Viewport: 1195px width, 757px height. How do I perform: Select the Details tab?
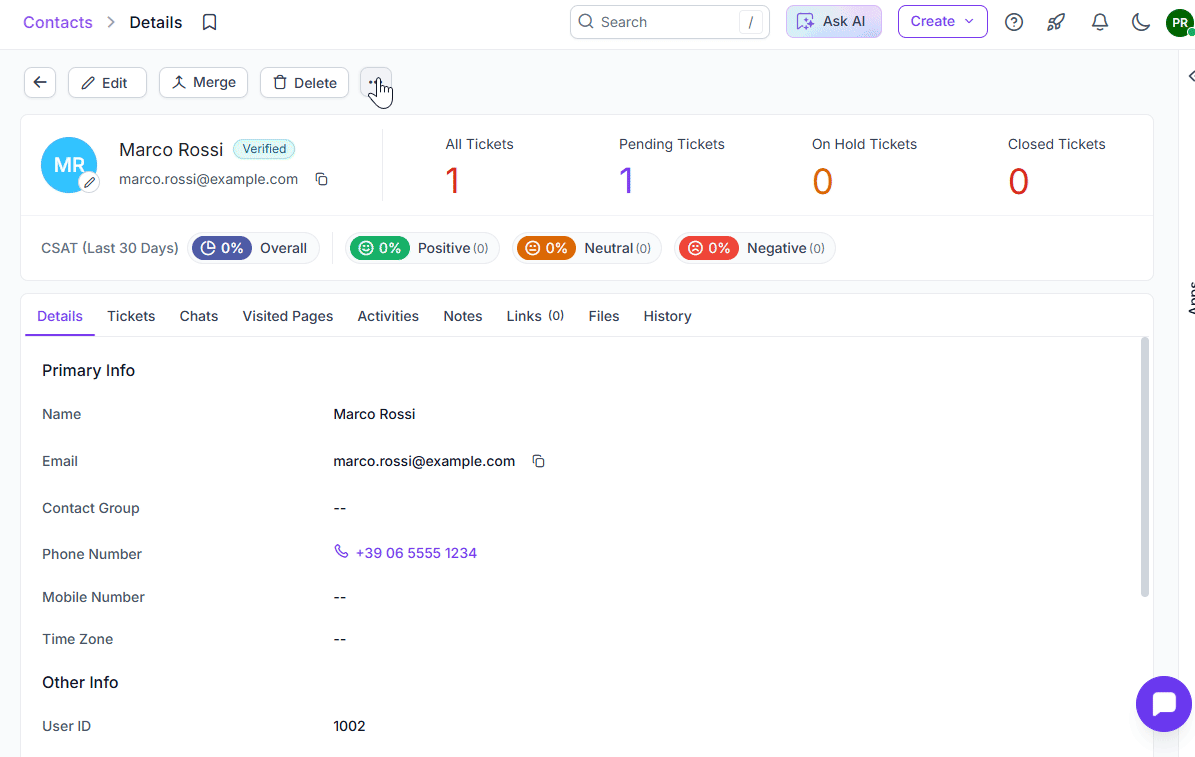coord(59,316)
